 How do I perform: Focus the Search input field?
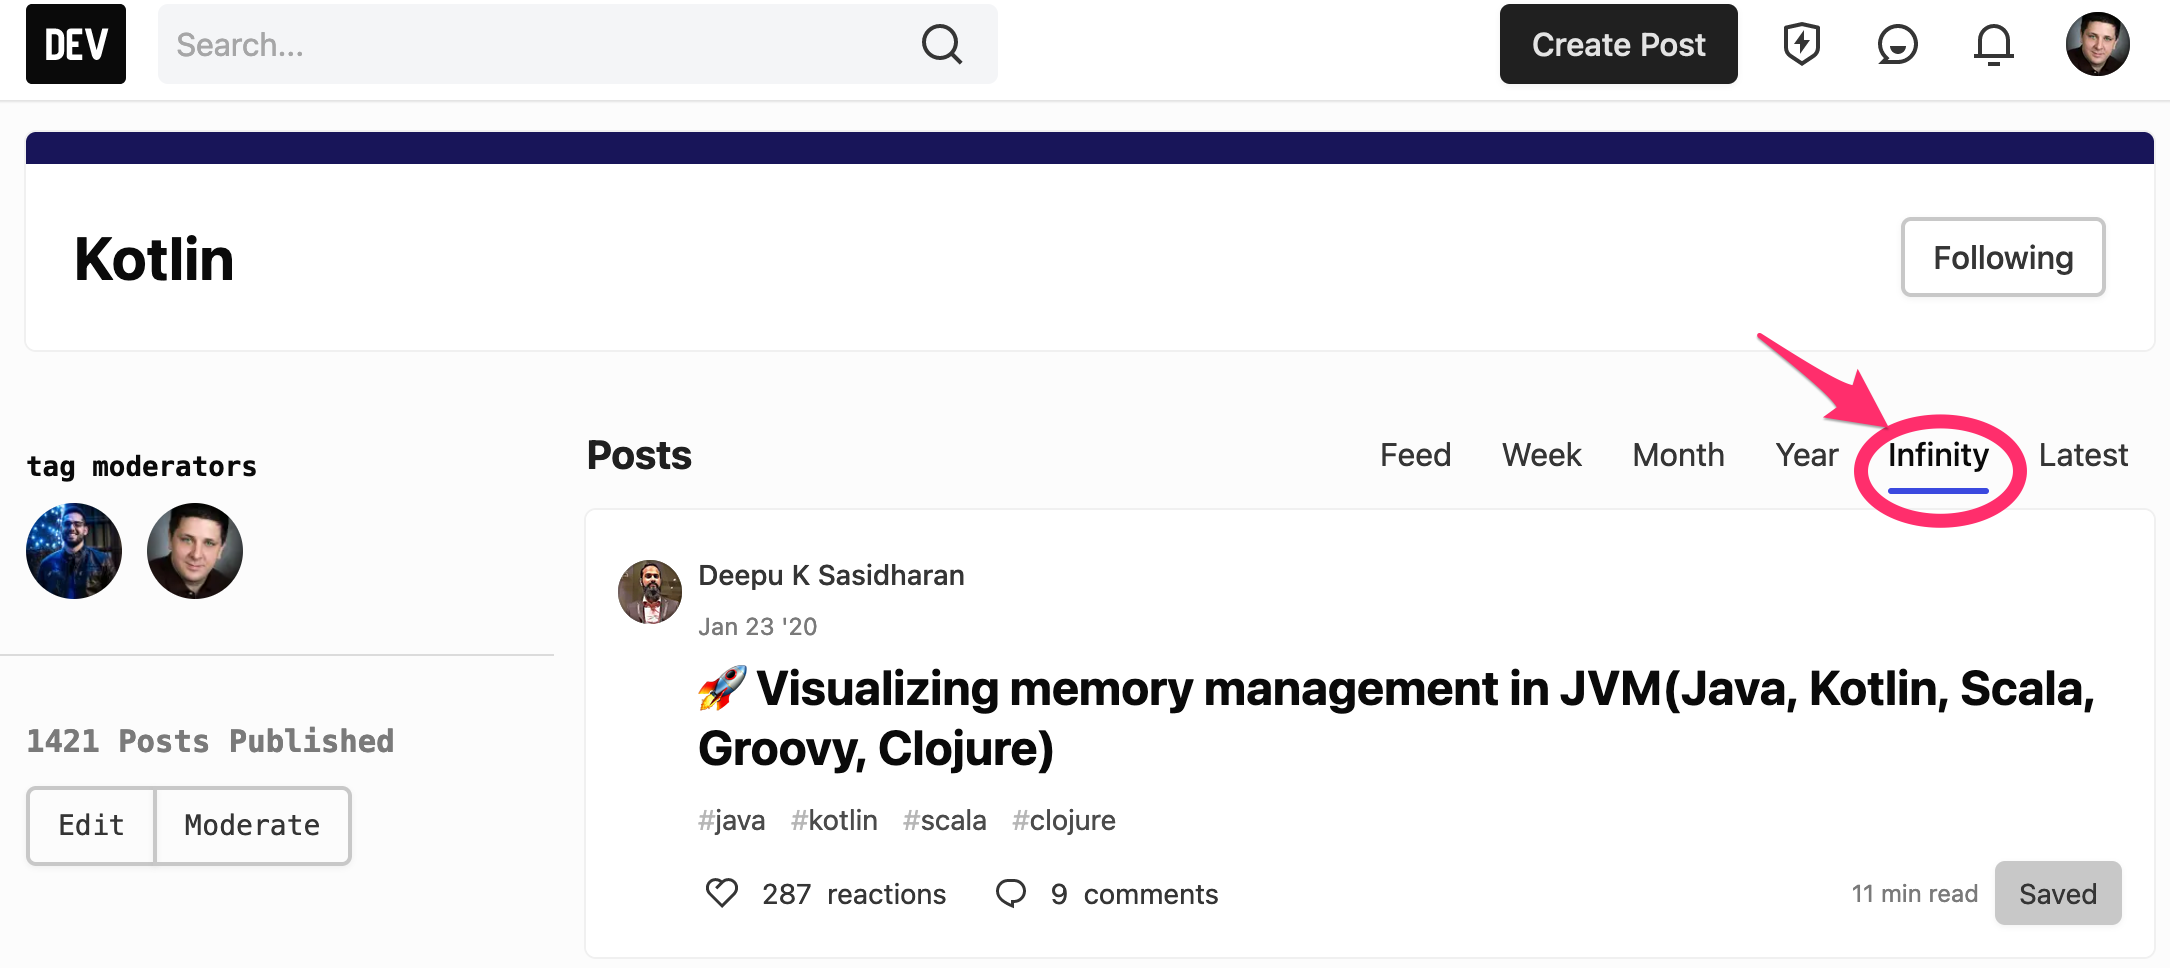coord(577,44)
